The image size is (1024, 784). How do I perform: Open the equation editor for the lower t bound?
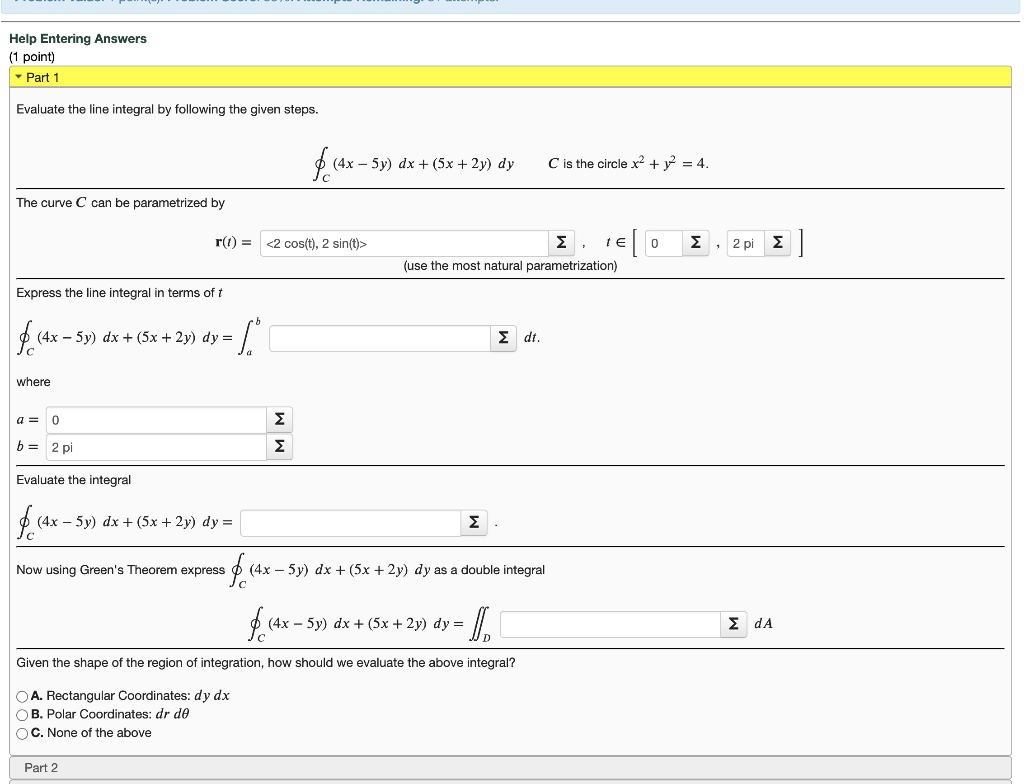point(694,242)
